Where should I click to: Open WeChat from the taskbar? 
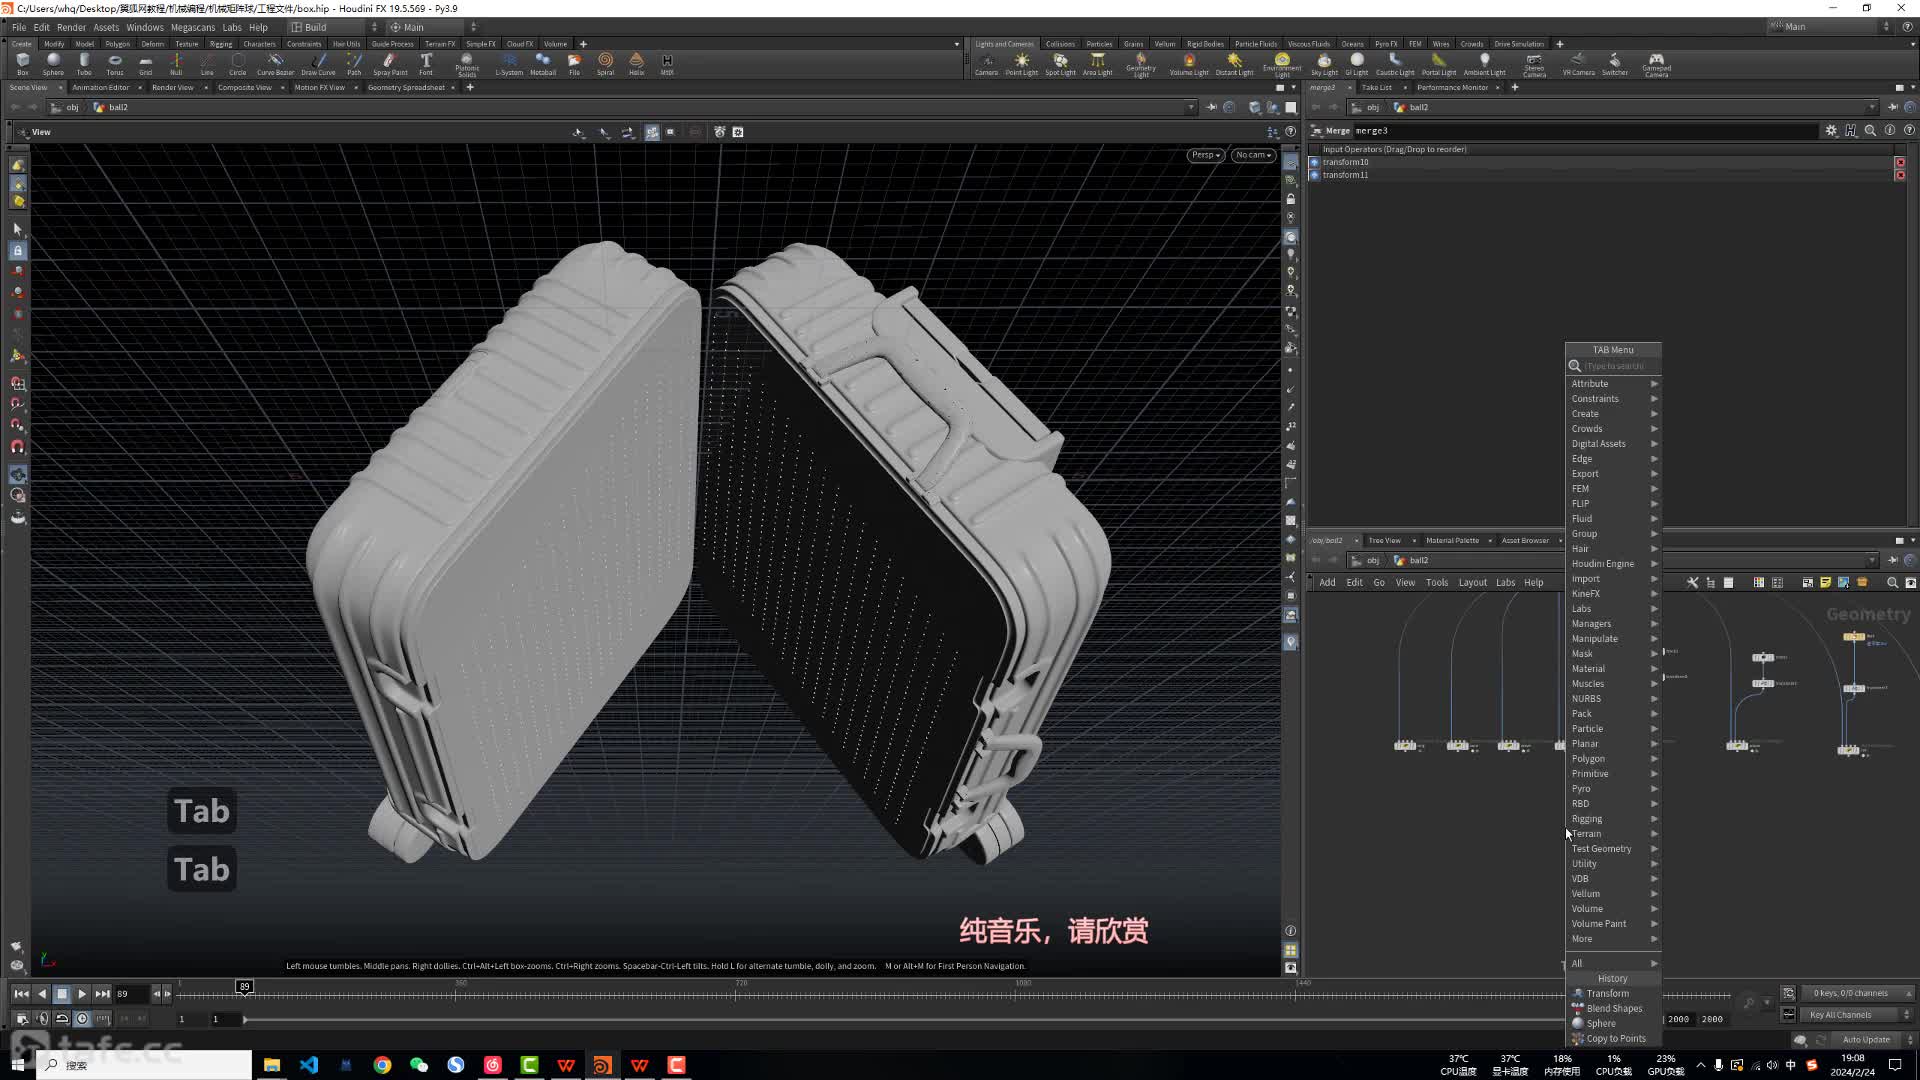419,1065
